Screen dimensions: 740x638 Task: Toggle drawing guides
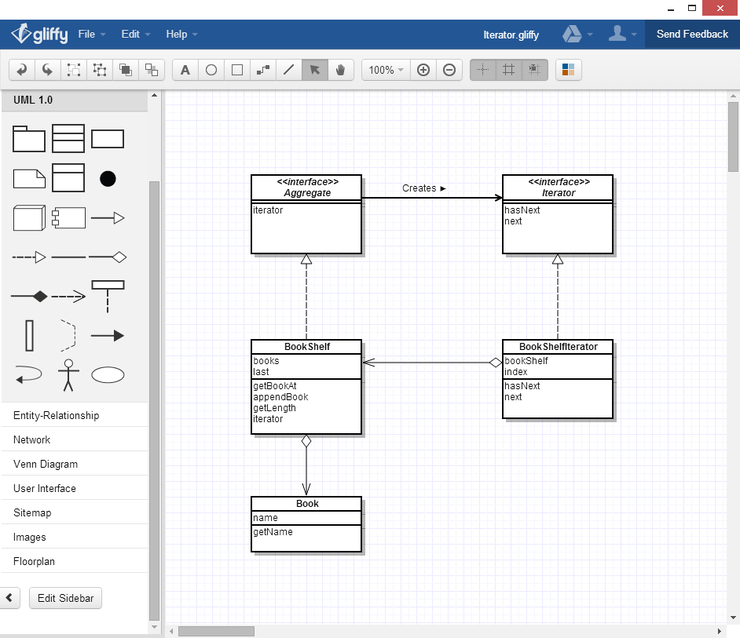coord(483,70)
